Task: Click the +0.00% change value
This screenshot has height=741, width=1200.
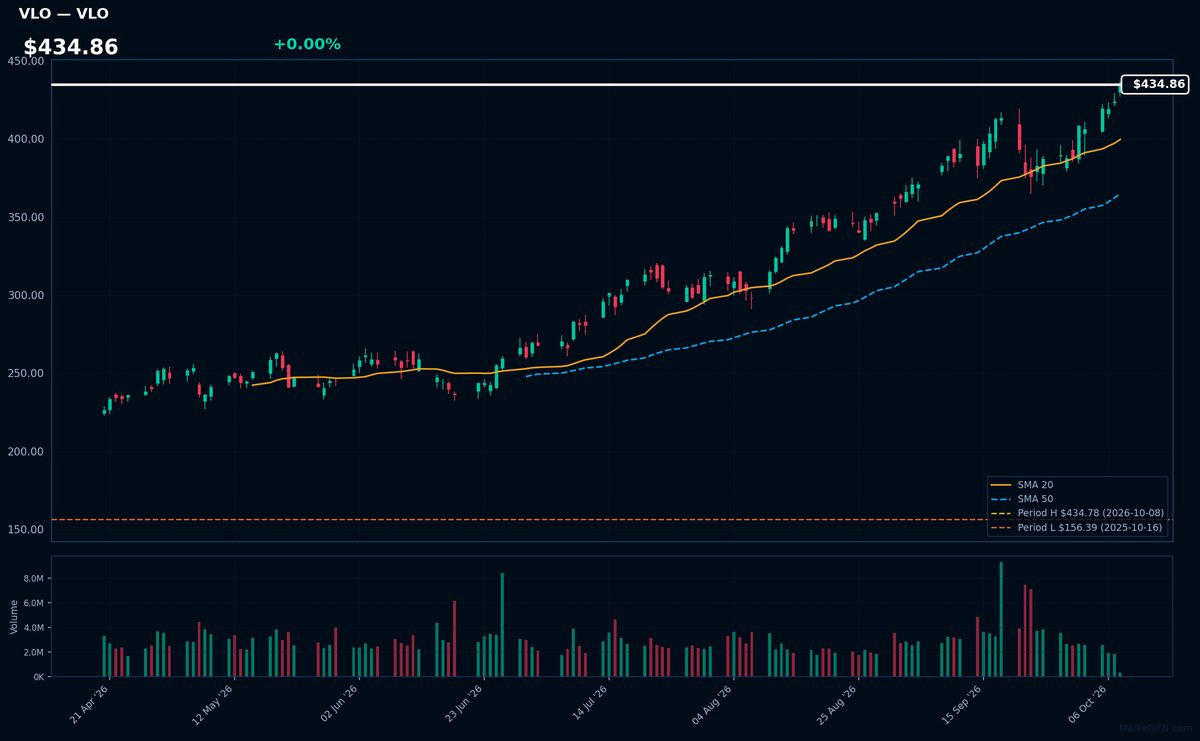Action: tap(307, 44)
